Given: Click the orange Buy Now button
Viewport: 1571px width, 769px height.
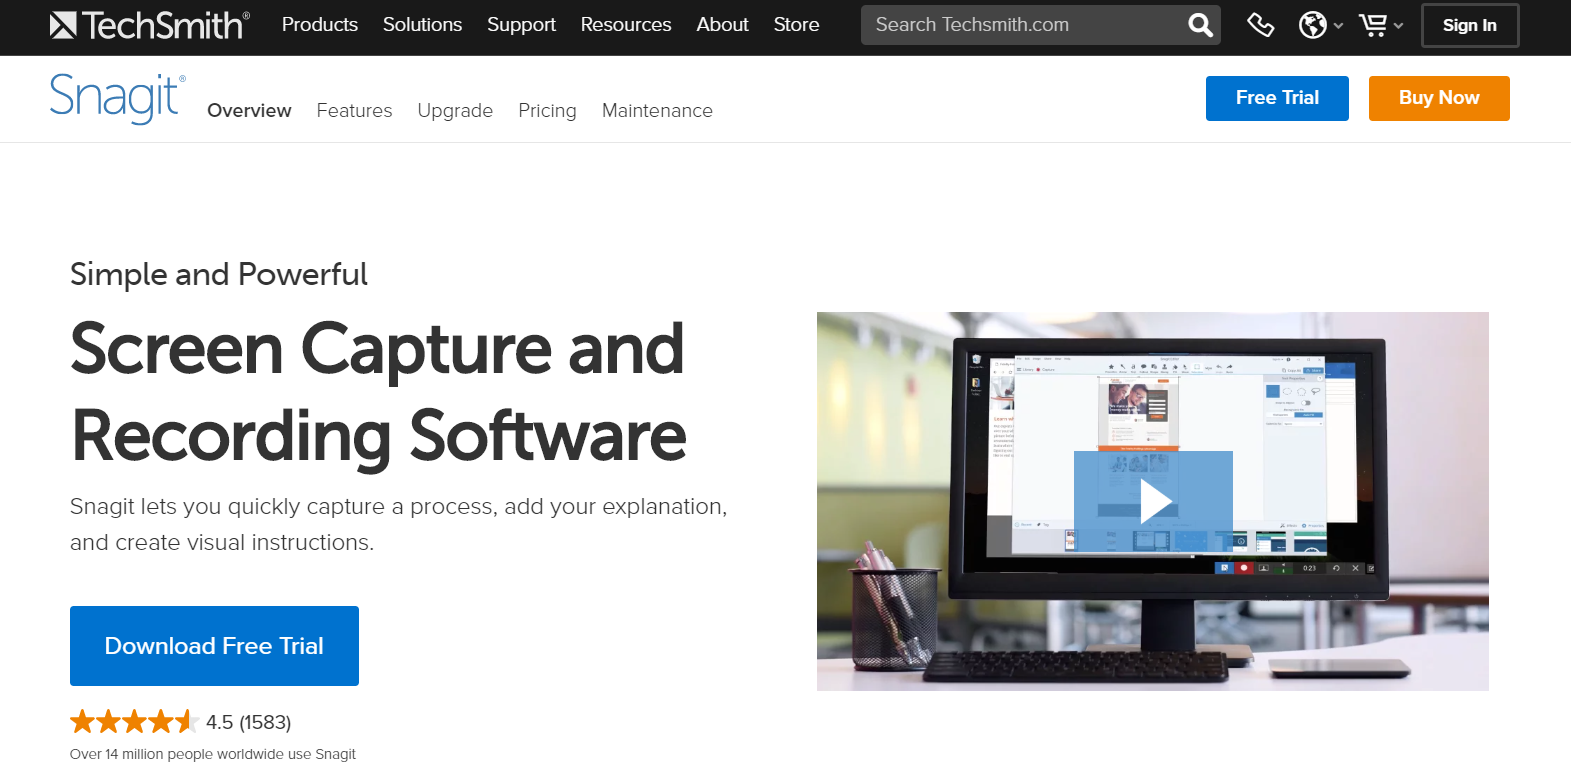Looking at the screenshot, I should click(1439, 98).
